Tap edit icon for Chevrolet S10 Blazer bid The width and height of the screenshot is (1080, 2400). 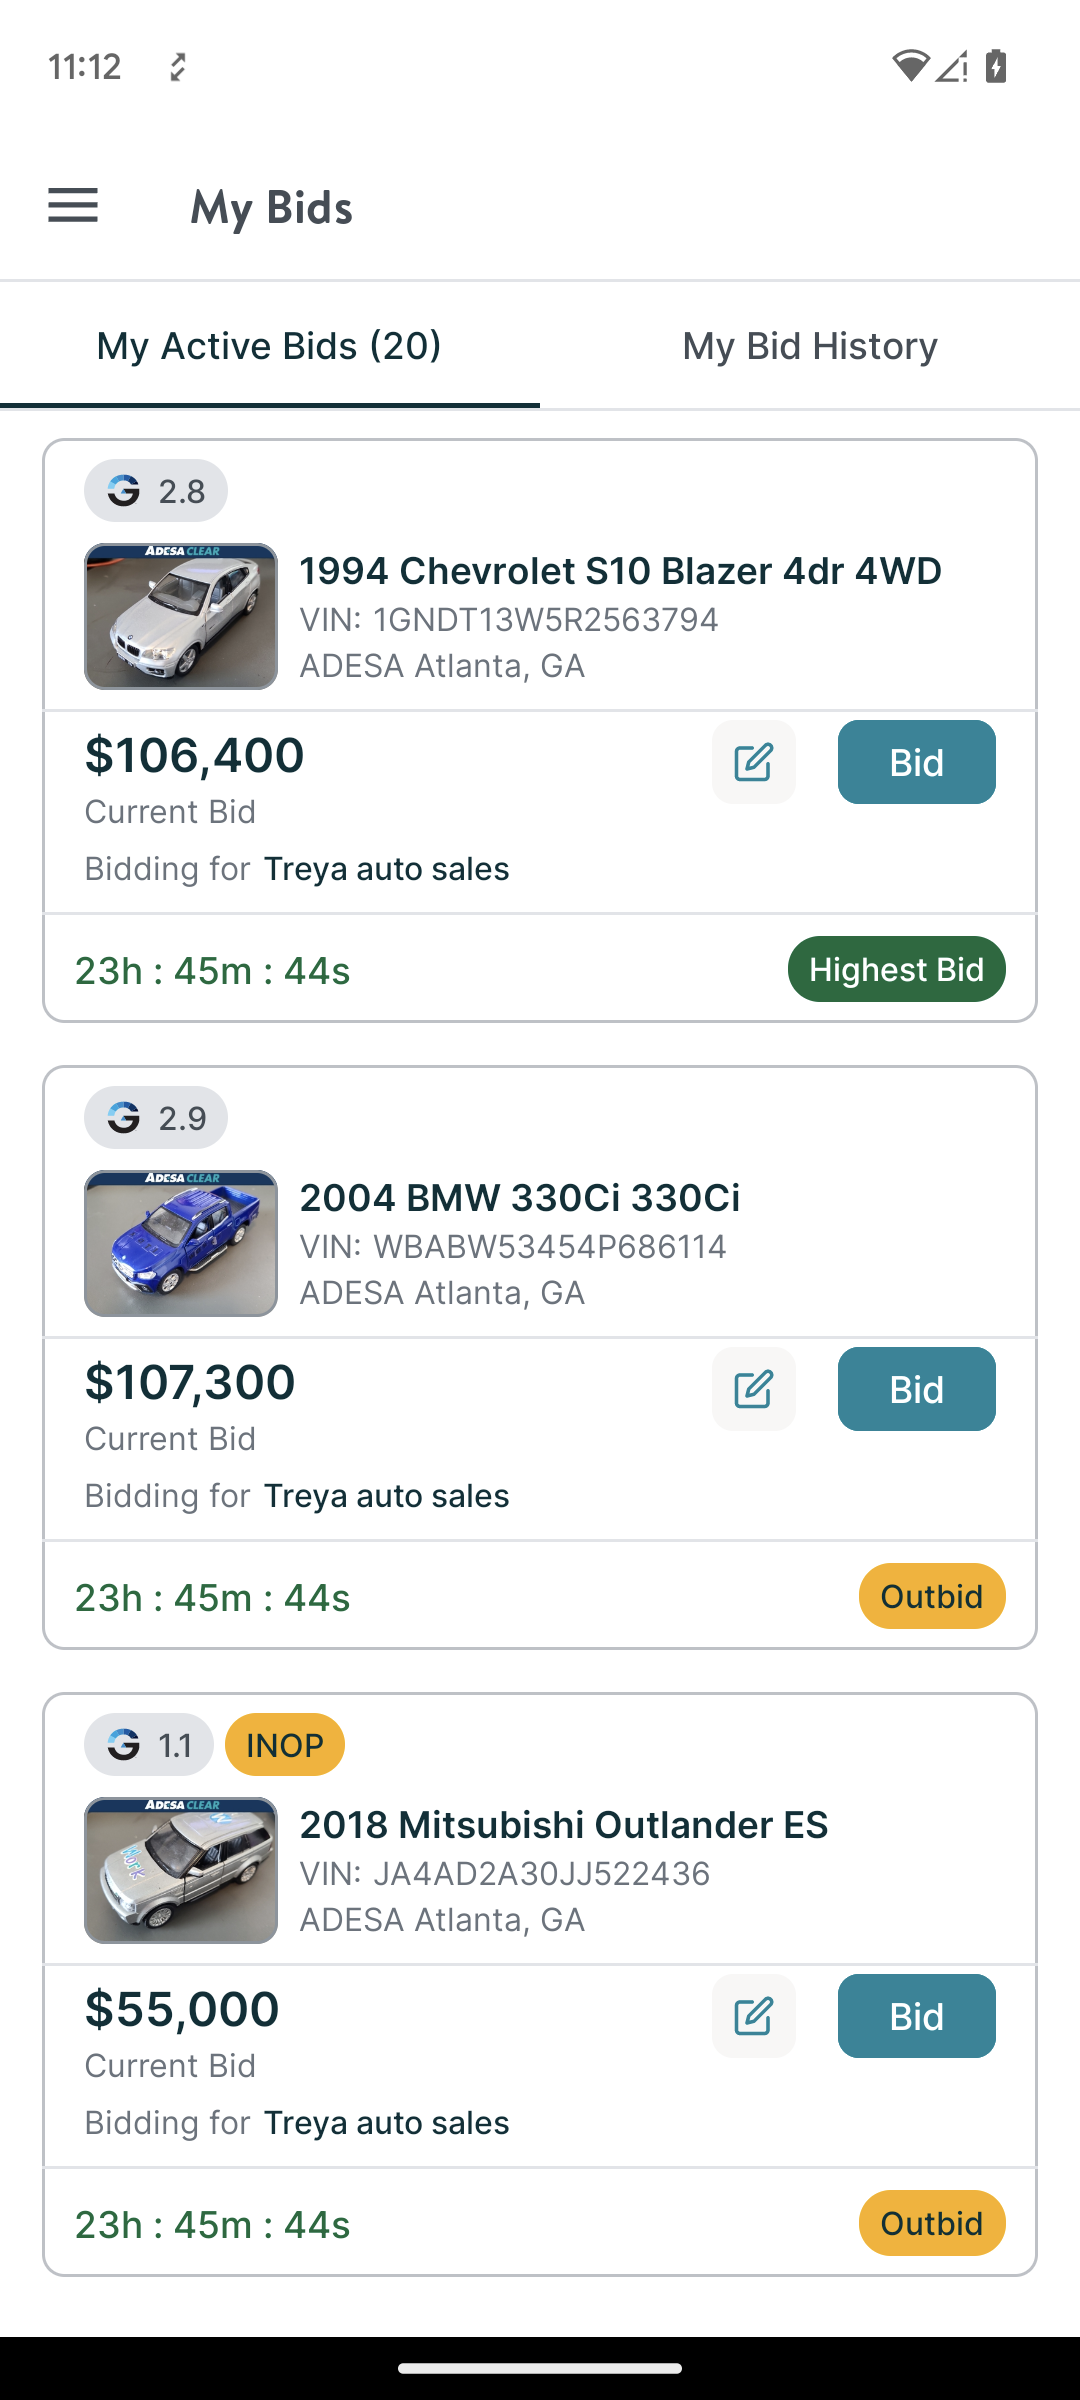pos(753,762)
